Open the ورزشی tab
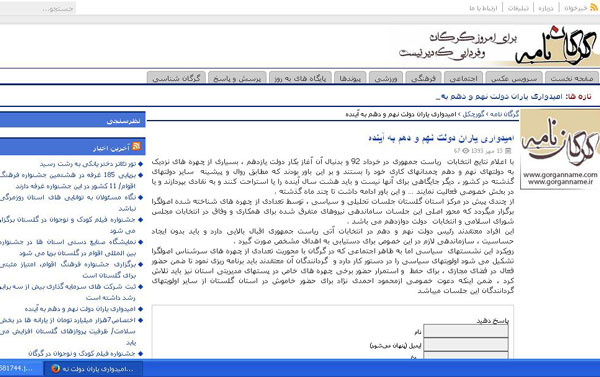 tap(386, 78)
